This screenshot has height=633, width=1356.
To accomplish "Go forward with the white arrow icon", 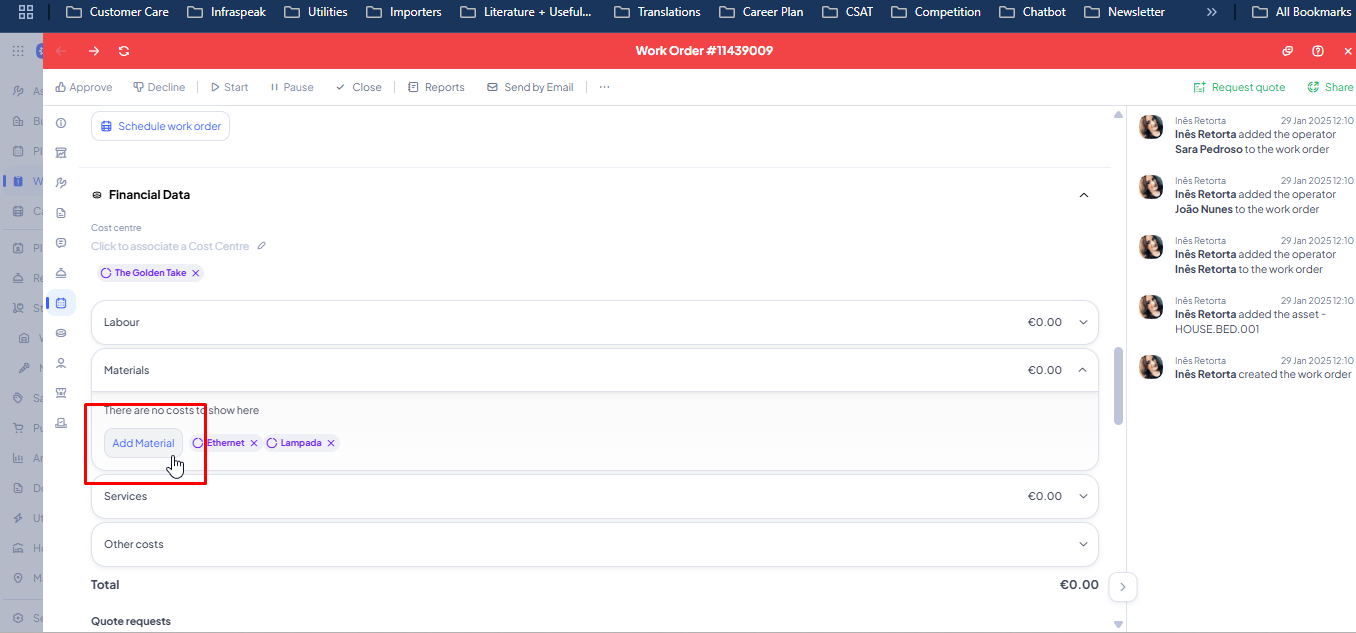I will coord(94,51).
